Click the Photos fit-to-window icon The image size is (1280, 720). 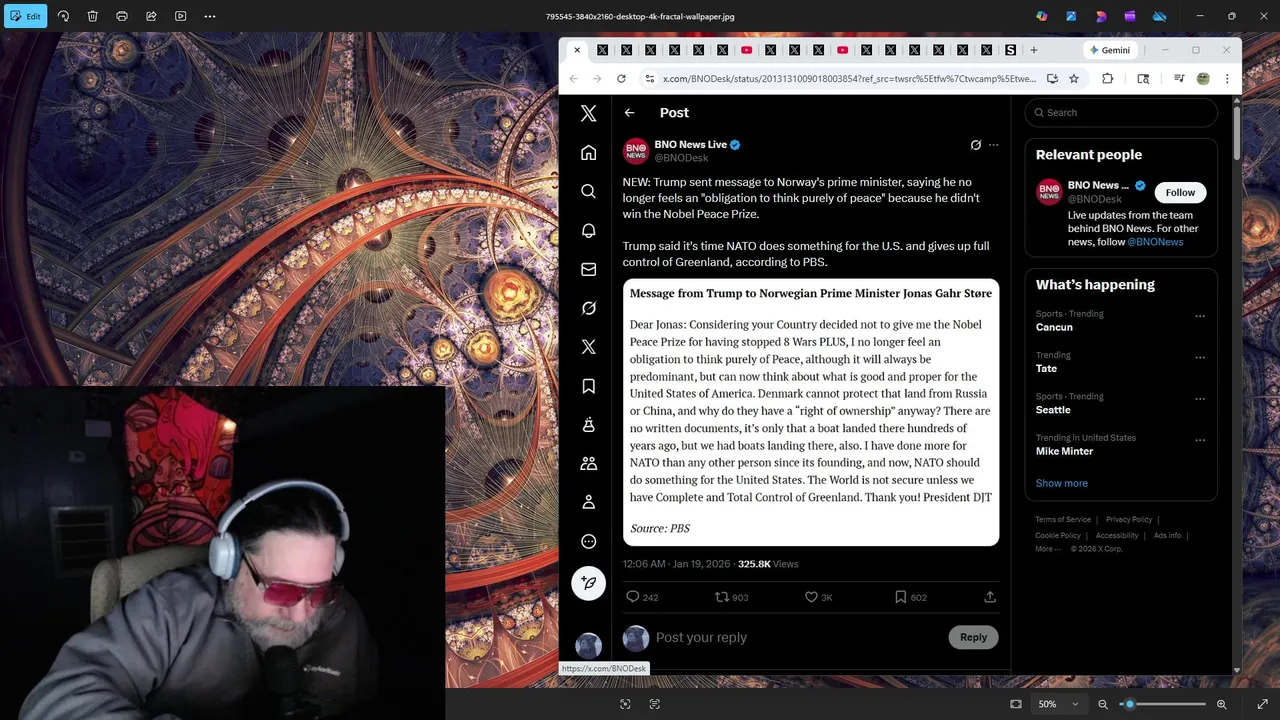pos(1016,704)
